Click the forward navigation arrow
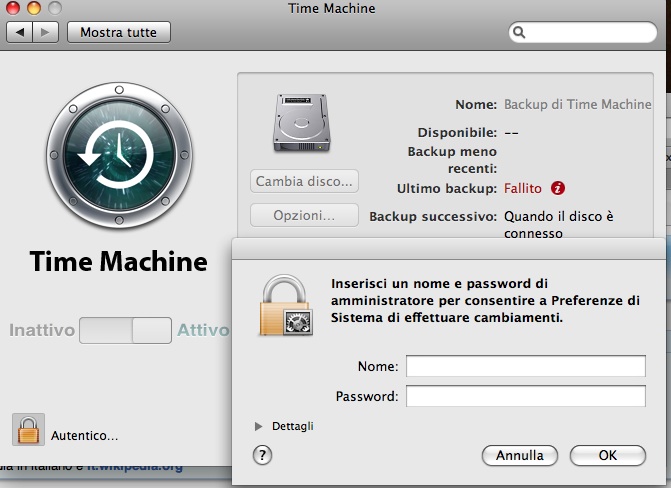The height and width of the screenshot is (488, 671). coord(45,33)
